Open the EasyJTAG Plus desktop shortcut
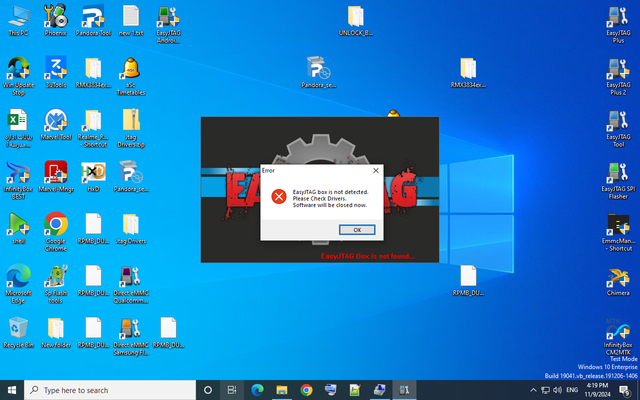The width and height of the screenshot is (640, 400). [x=618, y=24]
